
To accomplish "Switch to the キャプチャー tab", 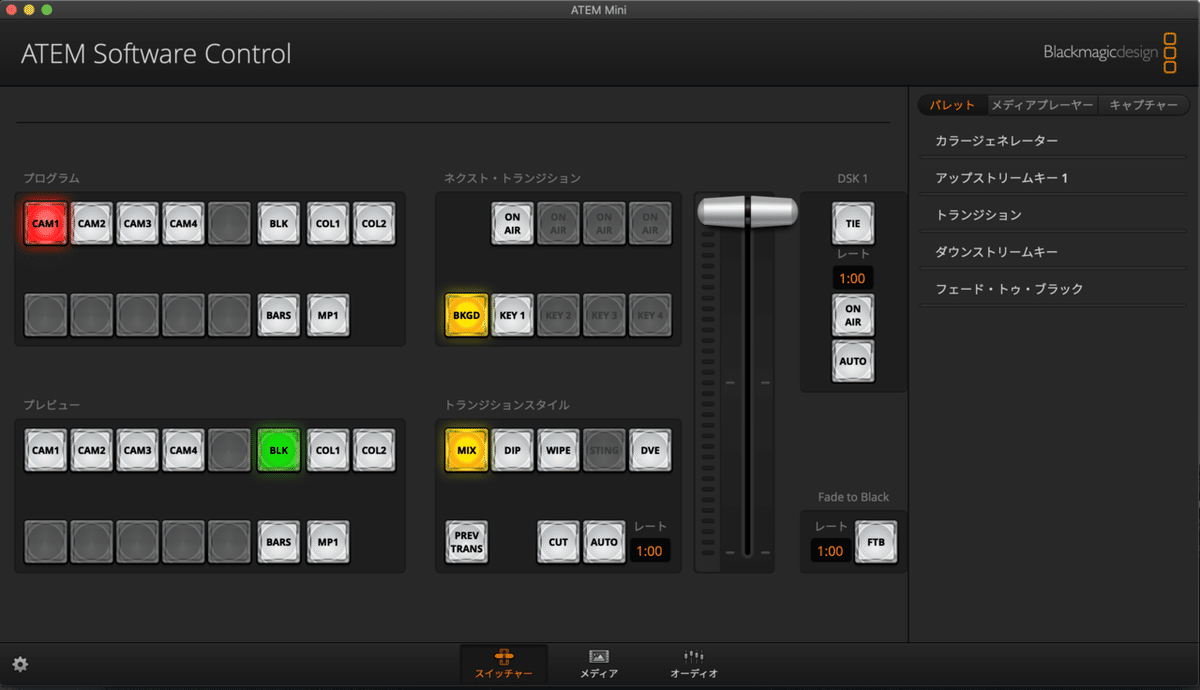I will pyautogui.click(x=1144, y=105).
